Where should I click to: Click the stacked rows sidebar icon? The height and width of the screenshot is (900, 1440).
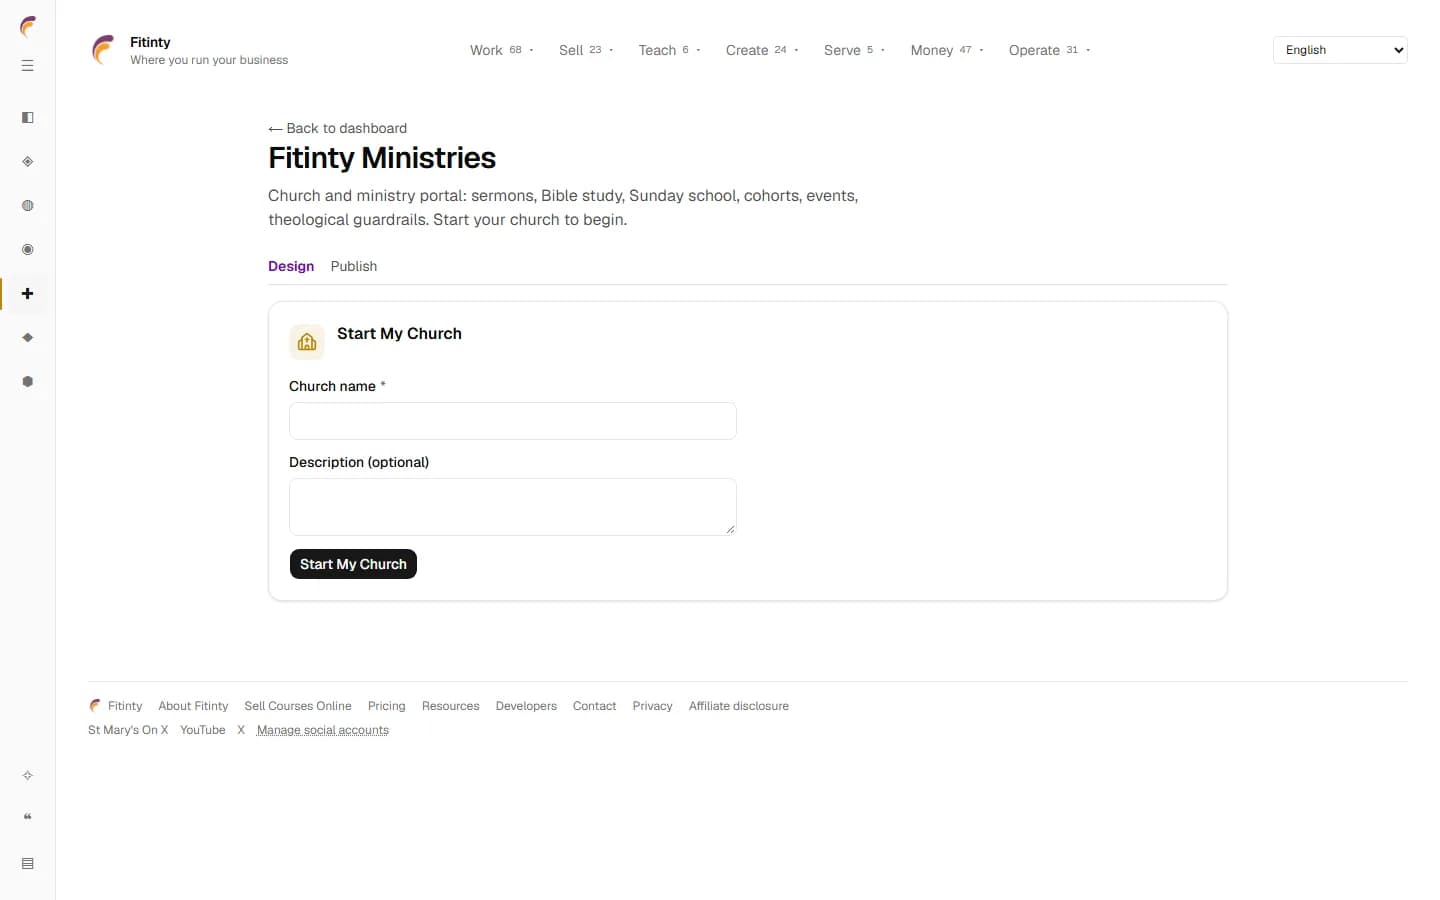point(28,864)
